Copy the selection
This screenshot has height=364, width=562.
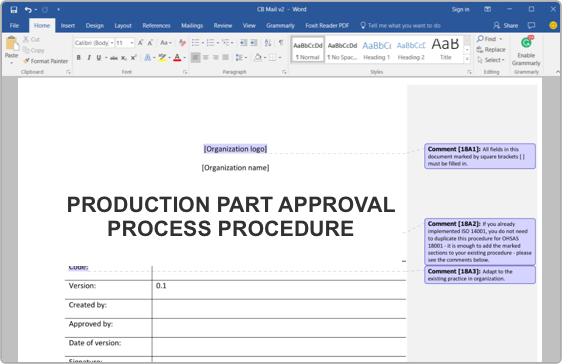(33, 50)
